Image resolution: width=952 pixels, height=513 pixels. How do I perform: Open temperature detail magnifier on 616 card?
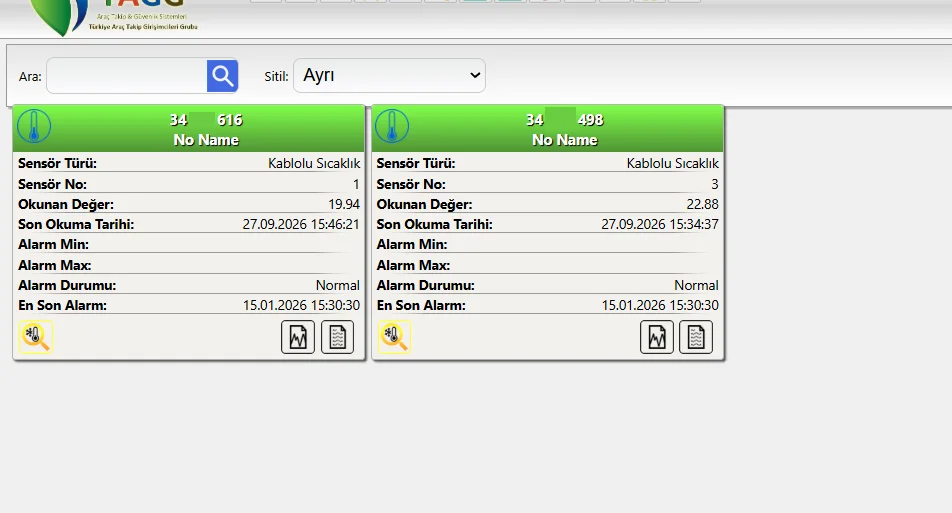[x=36, y=337]
